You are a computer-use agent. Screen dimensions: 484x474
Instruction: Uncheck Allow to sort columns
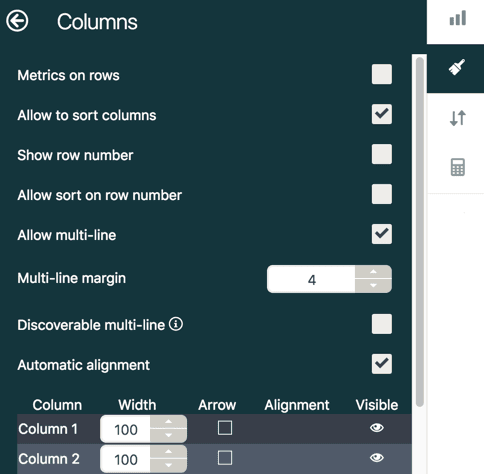click(x=382, y=114)
